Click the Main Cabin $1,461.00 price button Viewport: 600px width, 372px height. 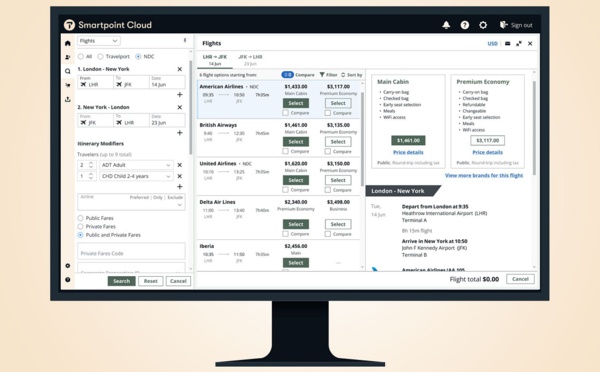tap(408, 140)
